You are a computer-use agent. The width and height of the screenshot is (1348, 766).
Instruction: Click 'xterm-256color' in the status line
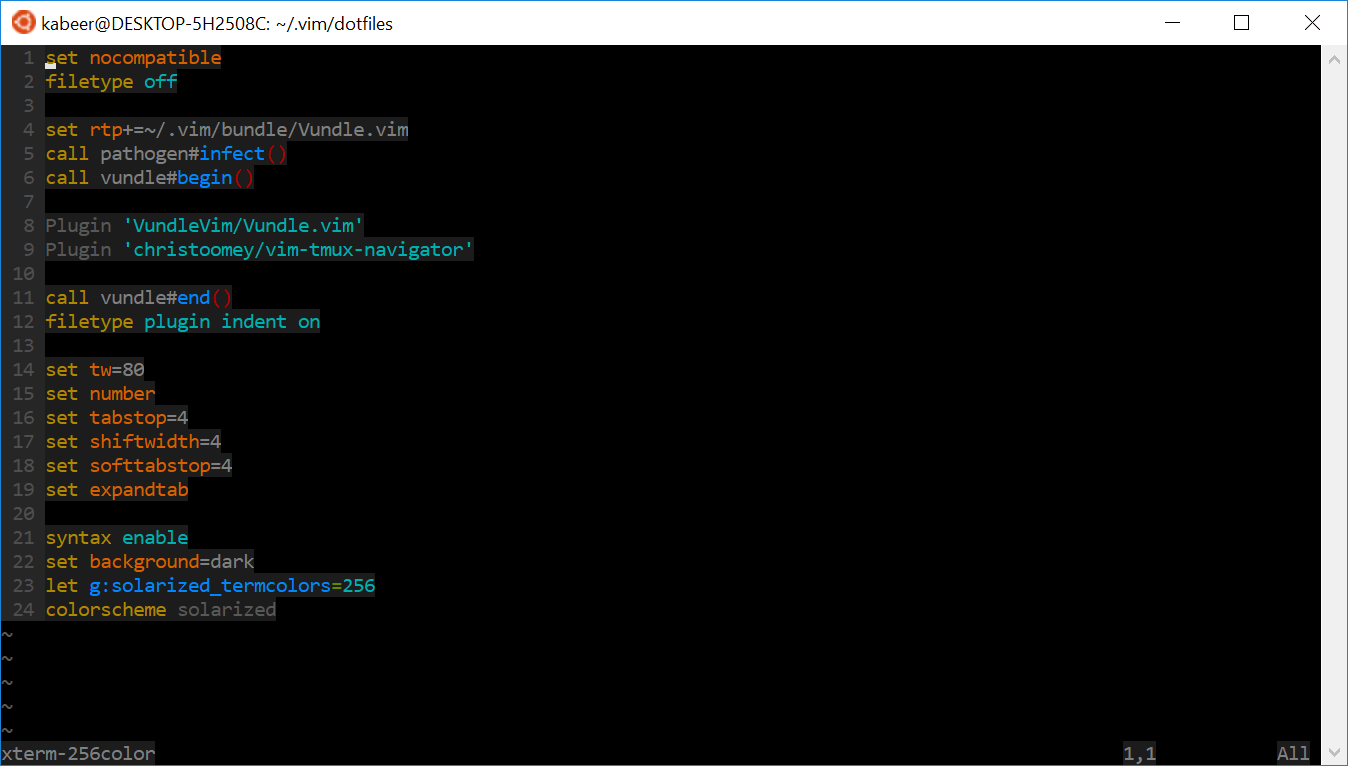(78, 753)
